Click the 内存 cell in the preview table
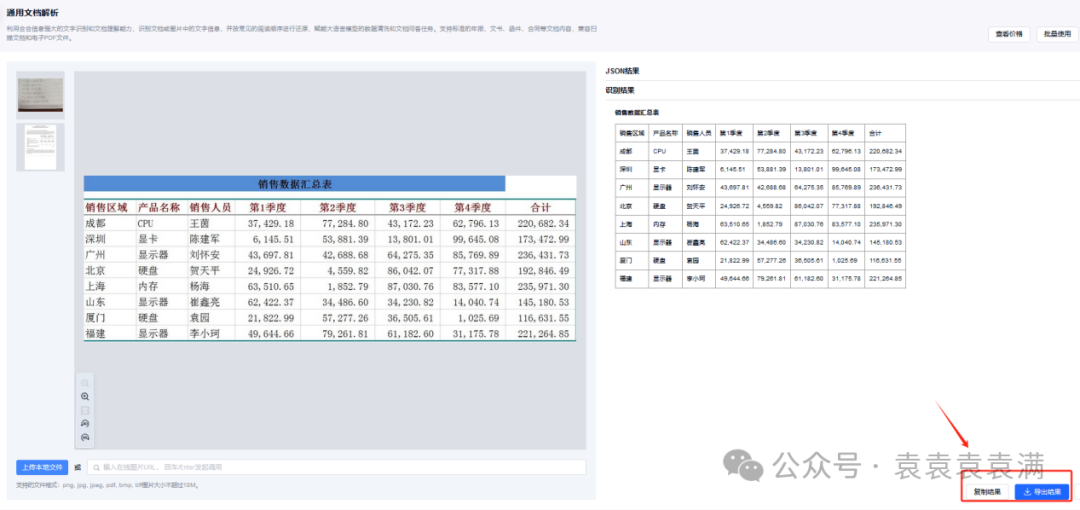 (147, 286)
